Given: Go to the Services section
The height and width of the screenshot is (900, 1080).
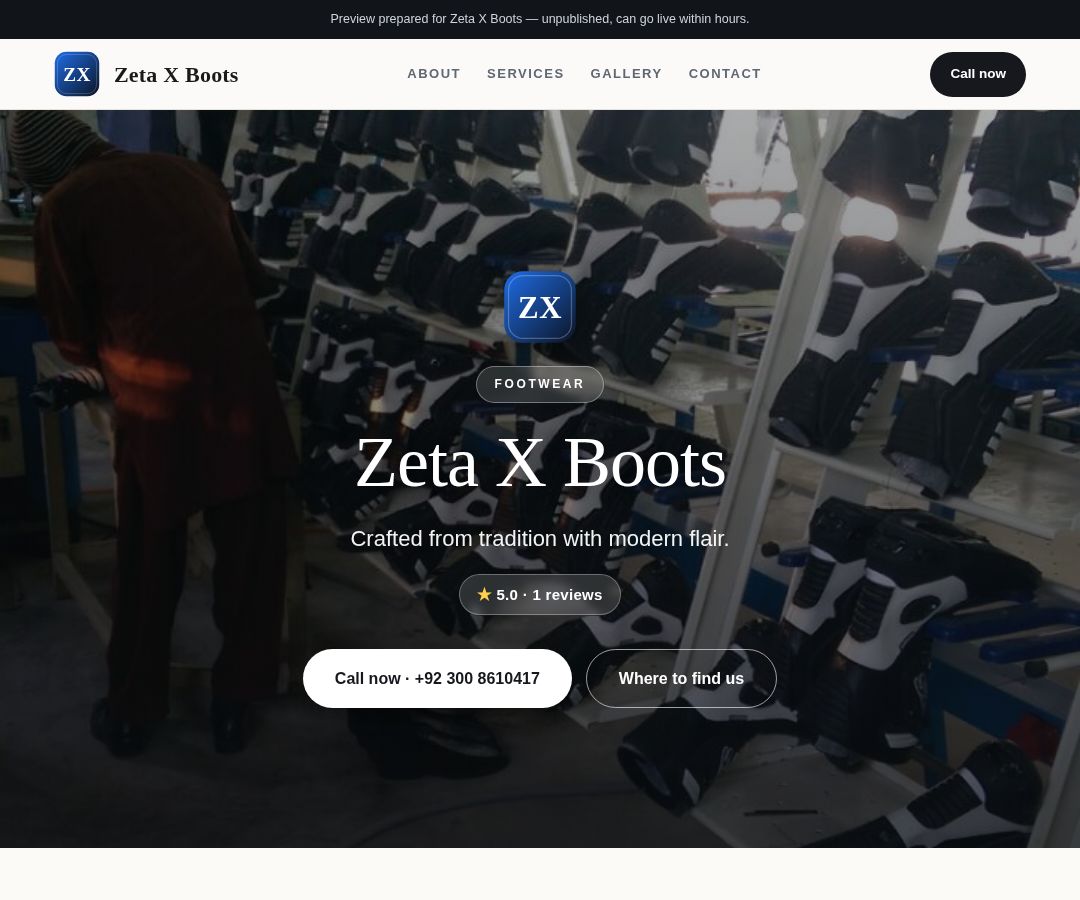Looking at the screenshot, I should point(526,74).
